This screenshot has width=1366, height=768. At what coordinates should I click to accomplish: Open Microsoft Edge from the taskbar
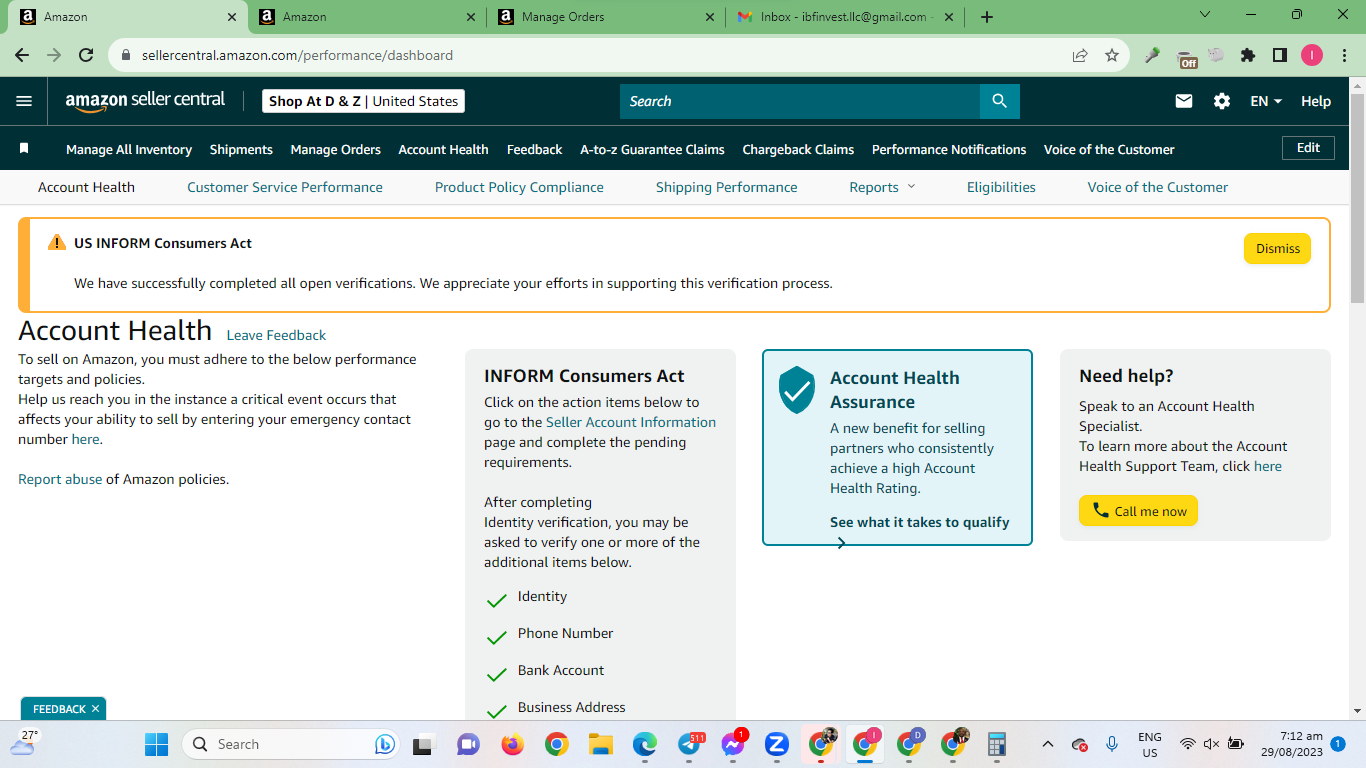click(645, 744)
